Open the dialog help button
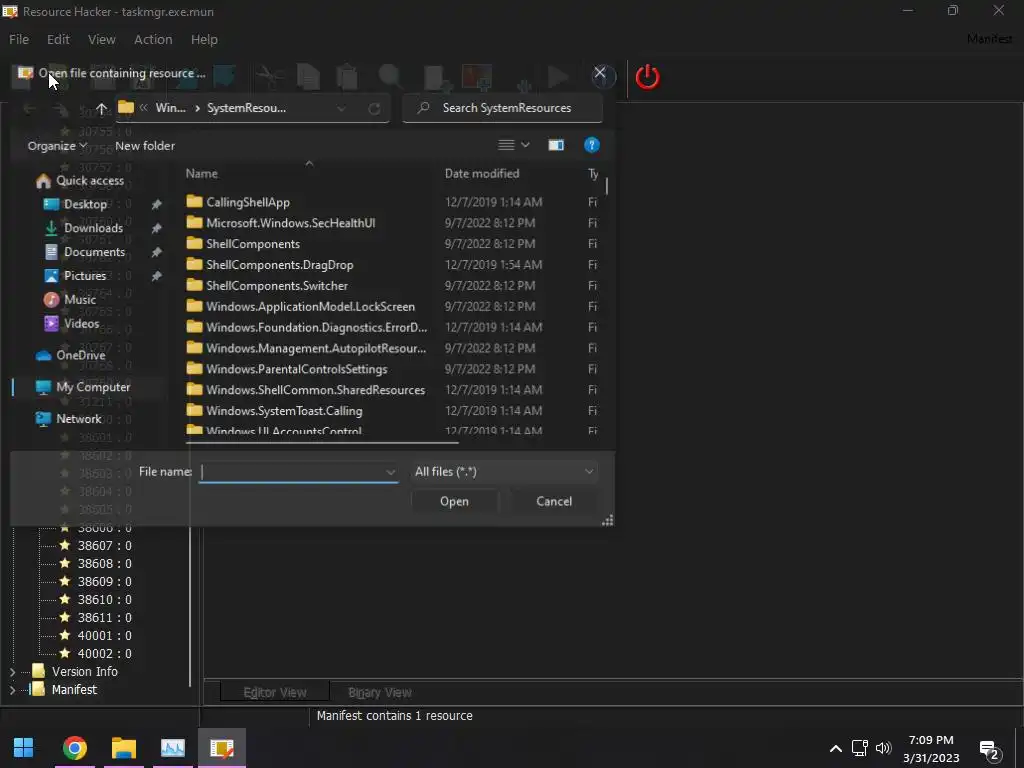Viewport: 1024px width, 768px height. point(591,145)
